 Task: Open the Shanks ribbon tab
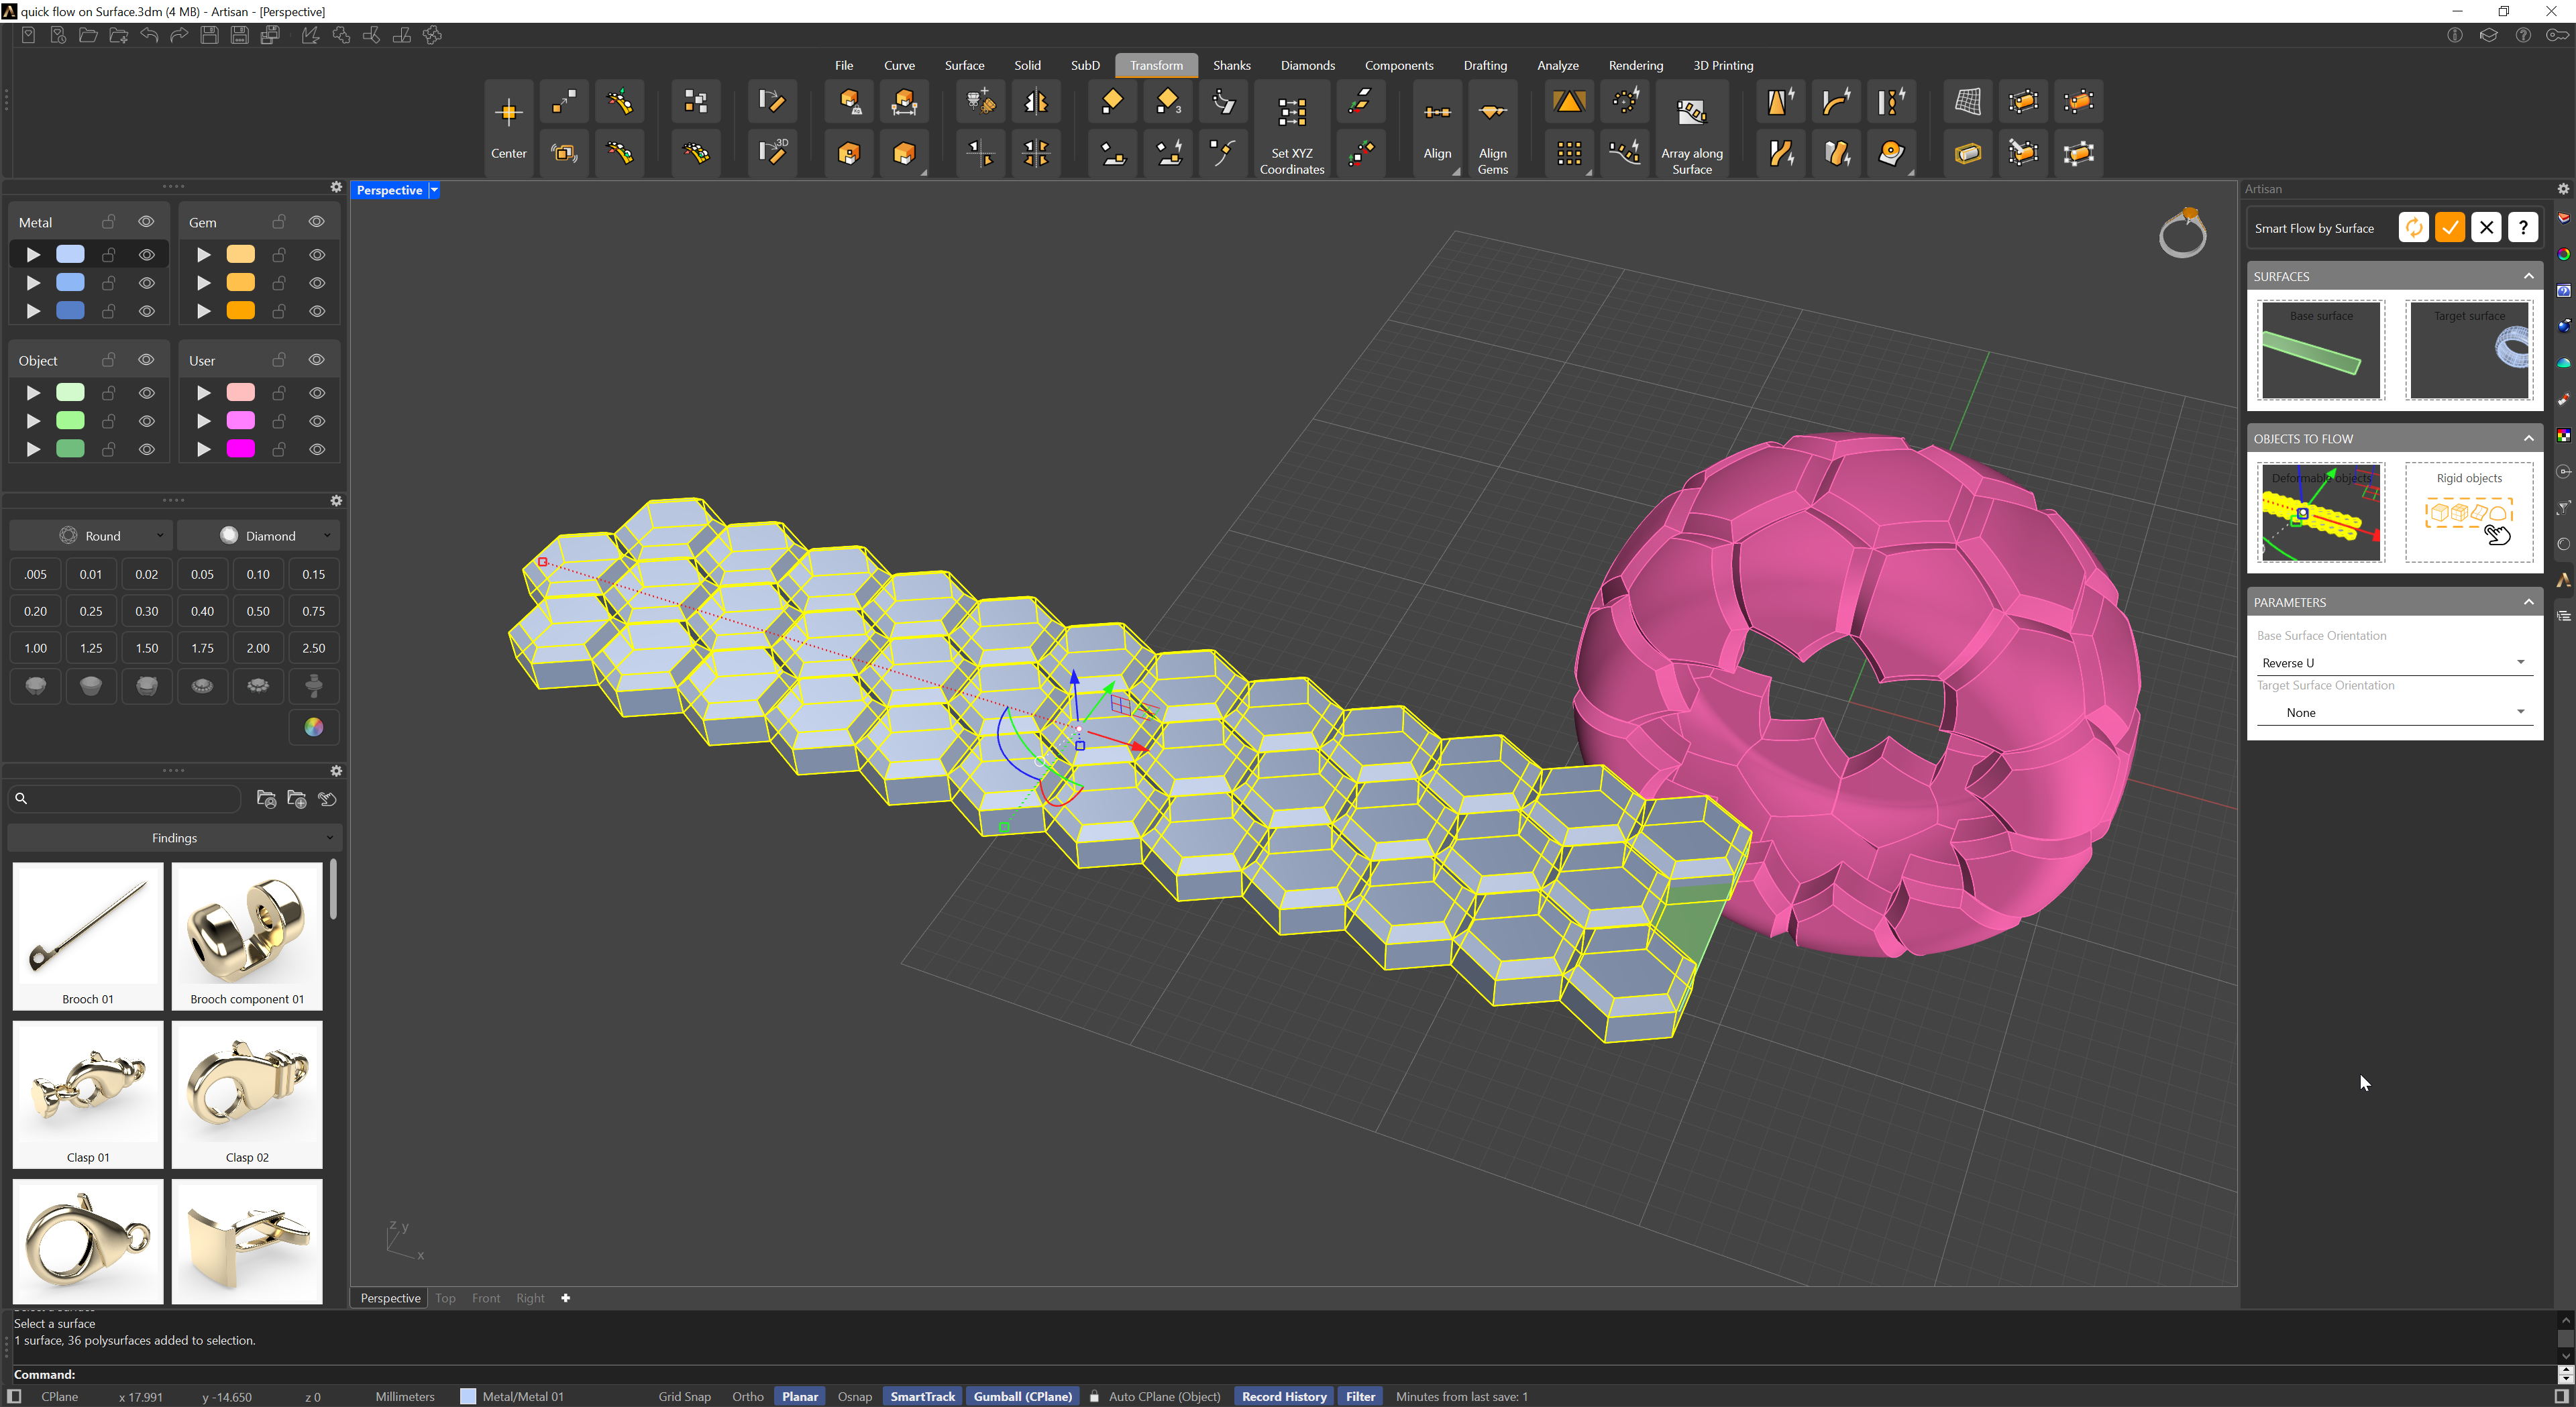1231,66
